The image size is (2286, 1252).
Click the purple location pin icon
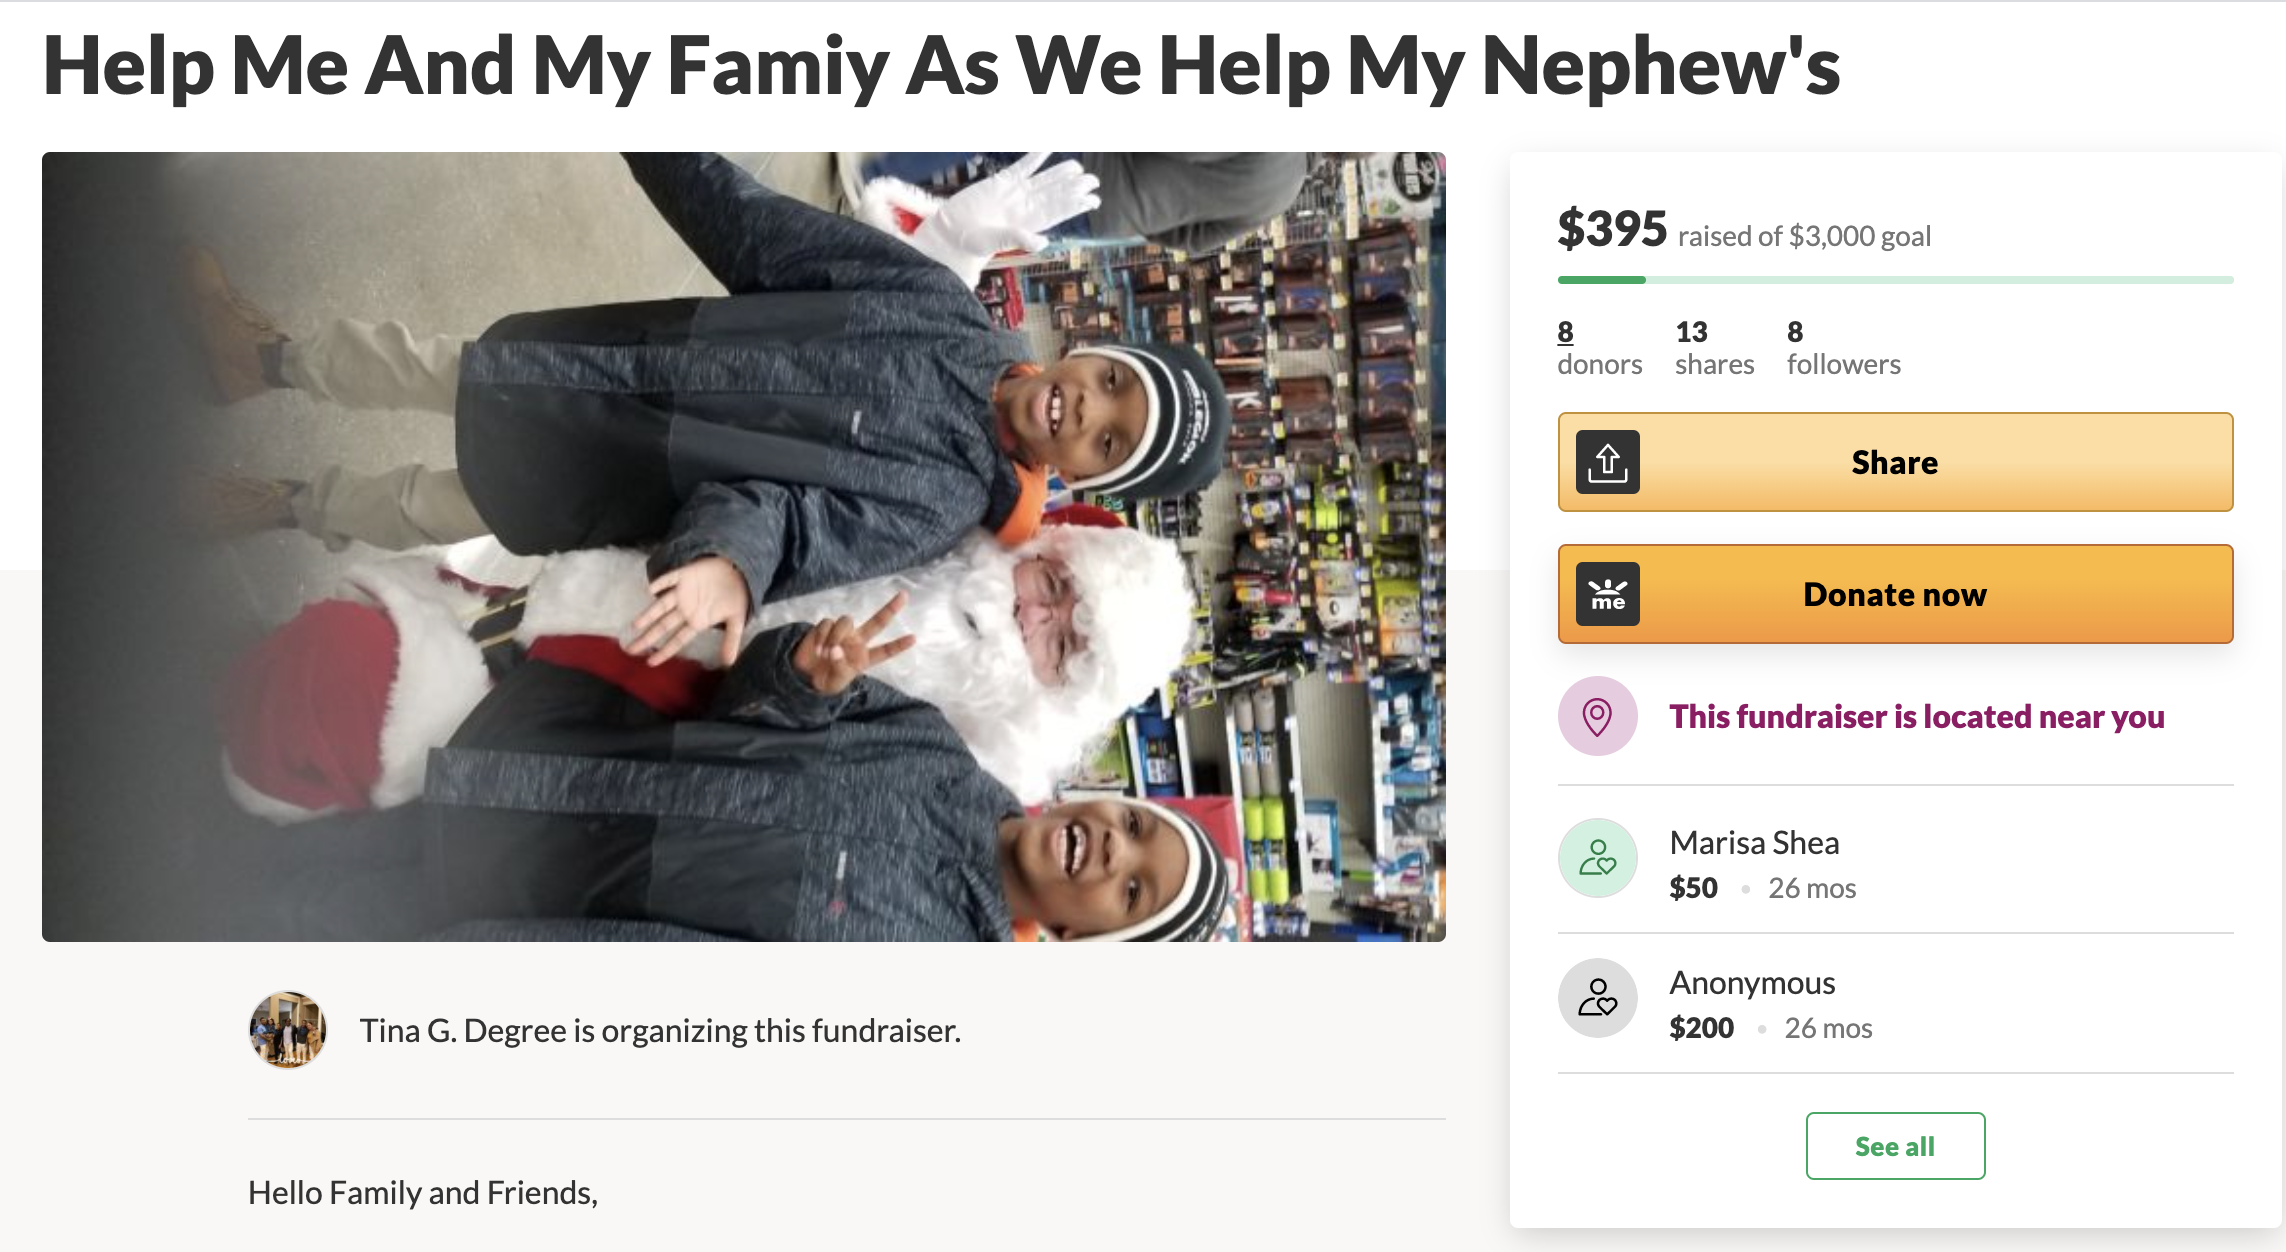1597,716
